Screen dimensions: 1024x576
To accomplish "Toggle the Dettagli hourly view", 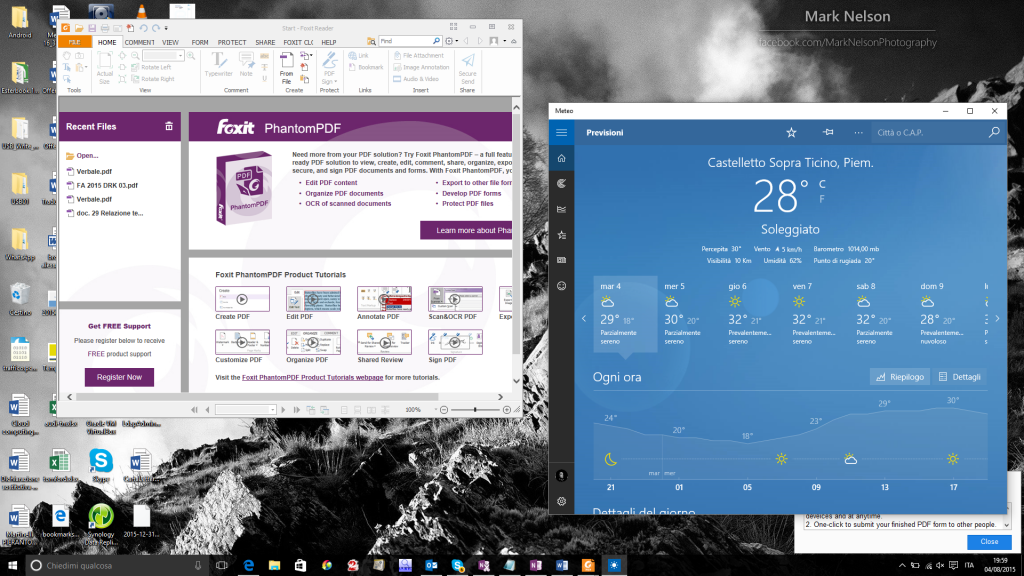I will pyautogui.click(x=959, y=377).
